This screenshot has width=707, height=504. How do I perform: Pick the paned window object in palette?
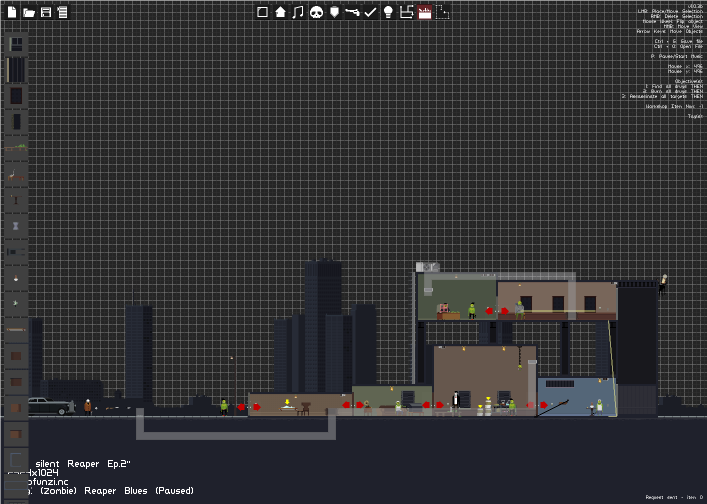[x=16, y=44]
